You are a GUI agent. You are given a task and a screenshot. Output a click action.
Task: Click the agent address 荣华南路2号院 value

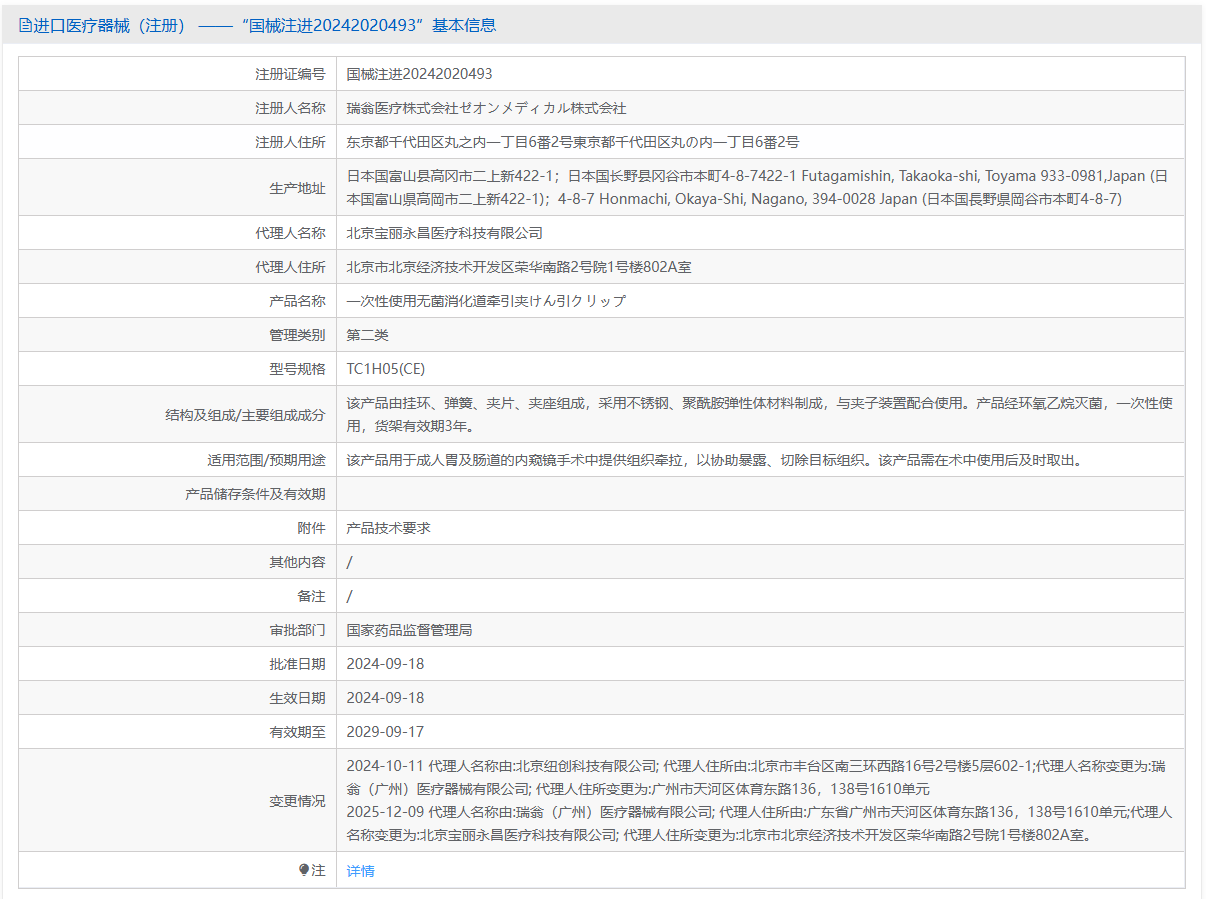click(519, 267)
